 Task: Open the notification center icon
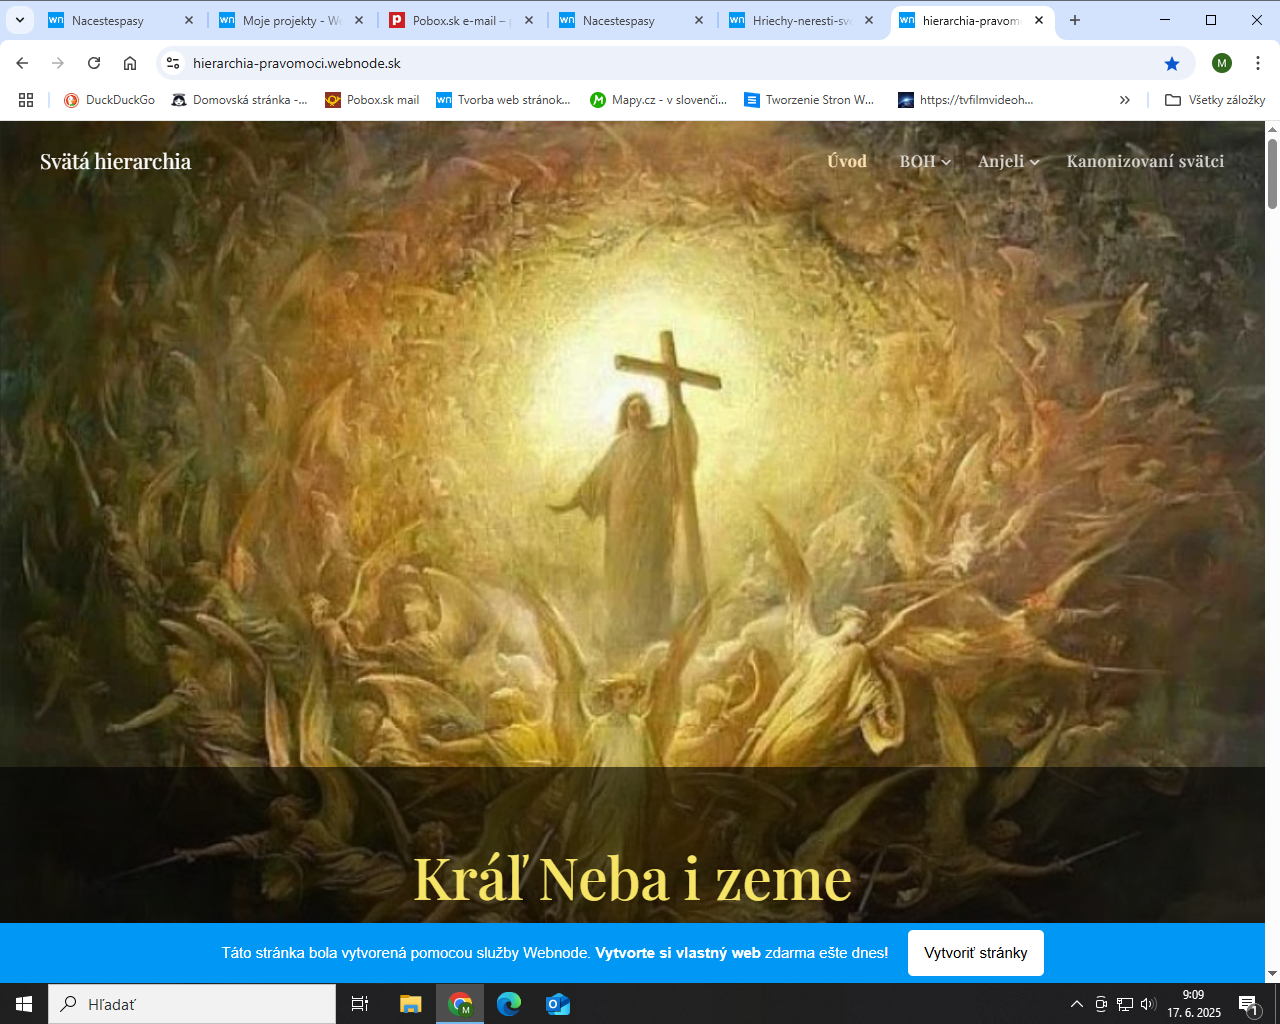(1249, 1004)
